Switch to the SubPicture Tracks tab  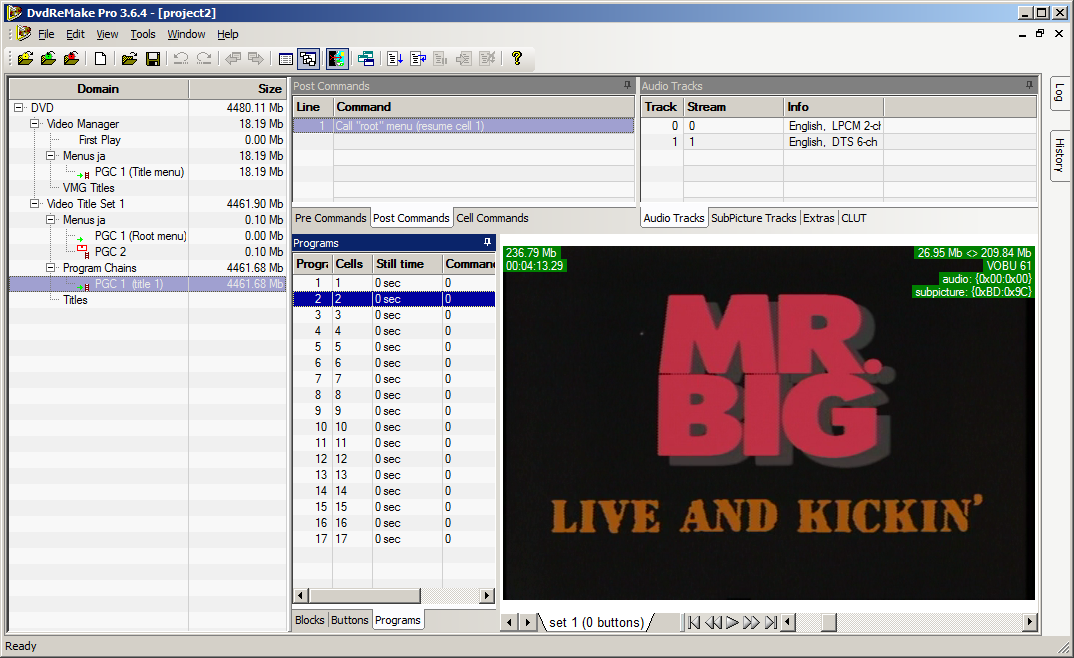coord(753,218)
